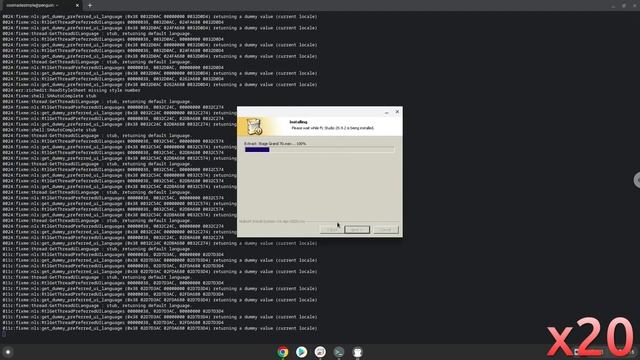Click the Back button in installer
This screenshot has width=640, height=360.
tap(332, 230)
